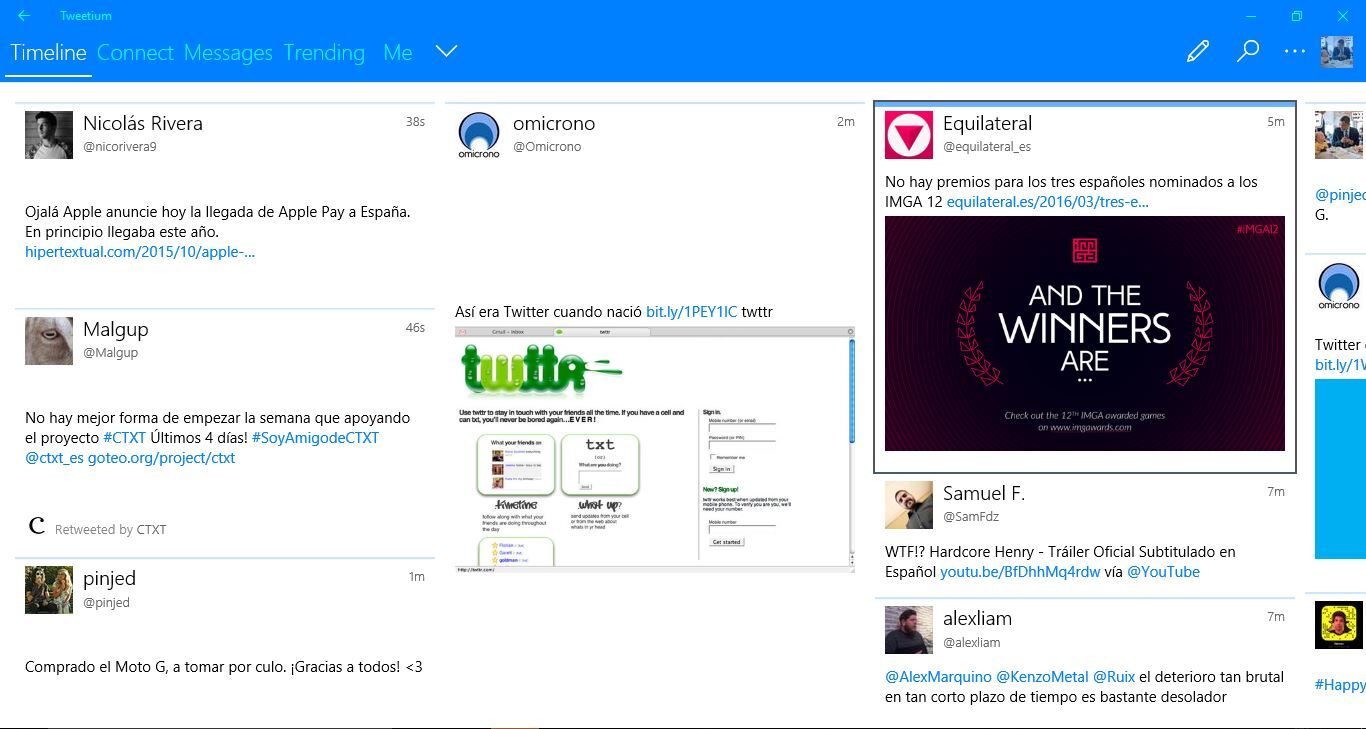Open the IMGA winners image in Equilateral's tweet

[x=1085, y=333]
